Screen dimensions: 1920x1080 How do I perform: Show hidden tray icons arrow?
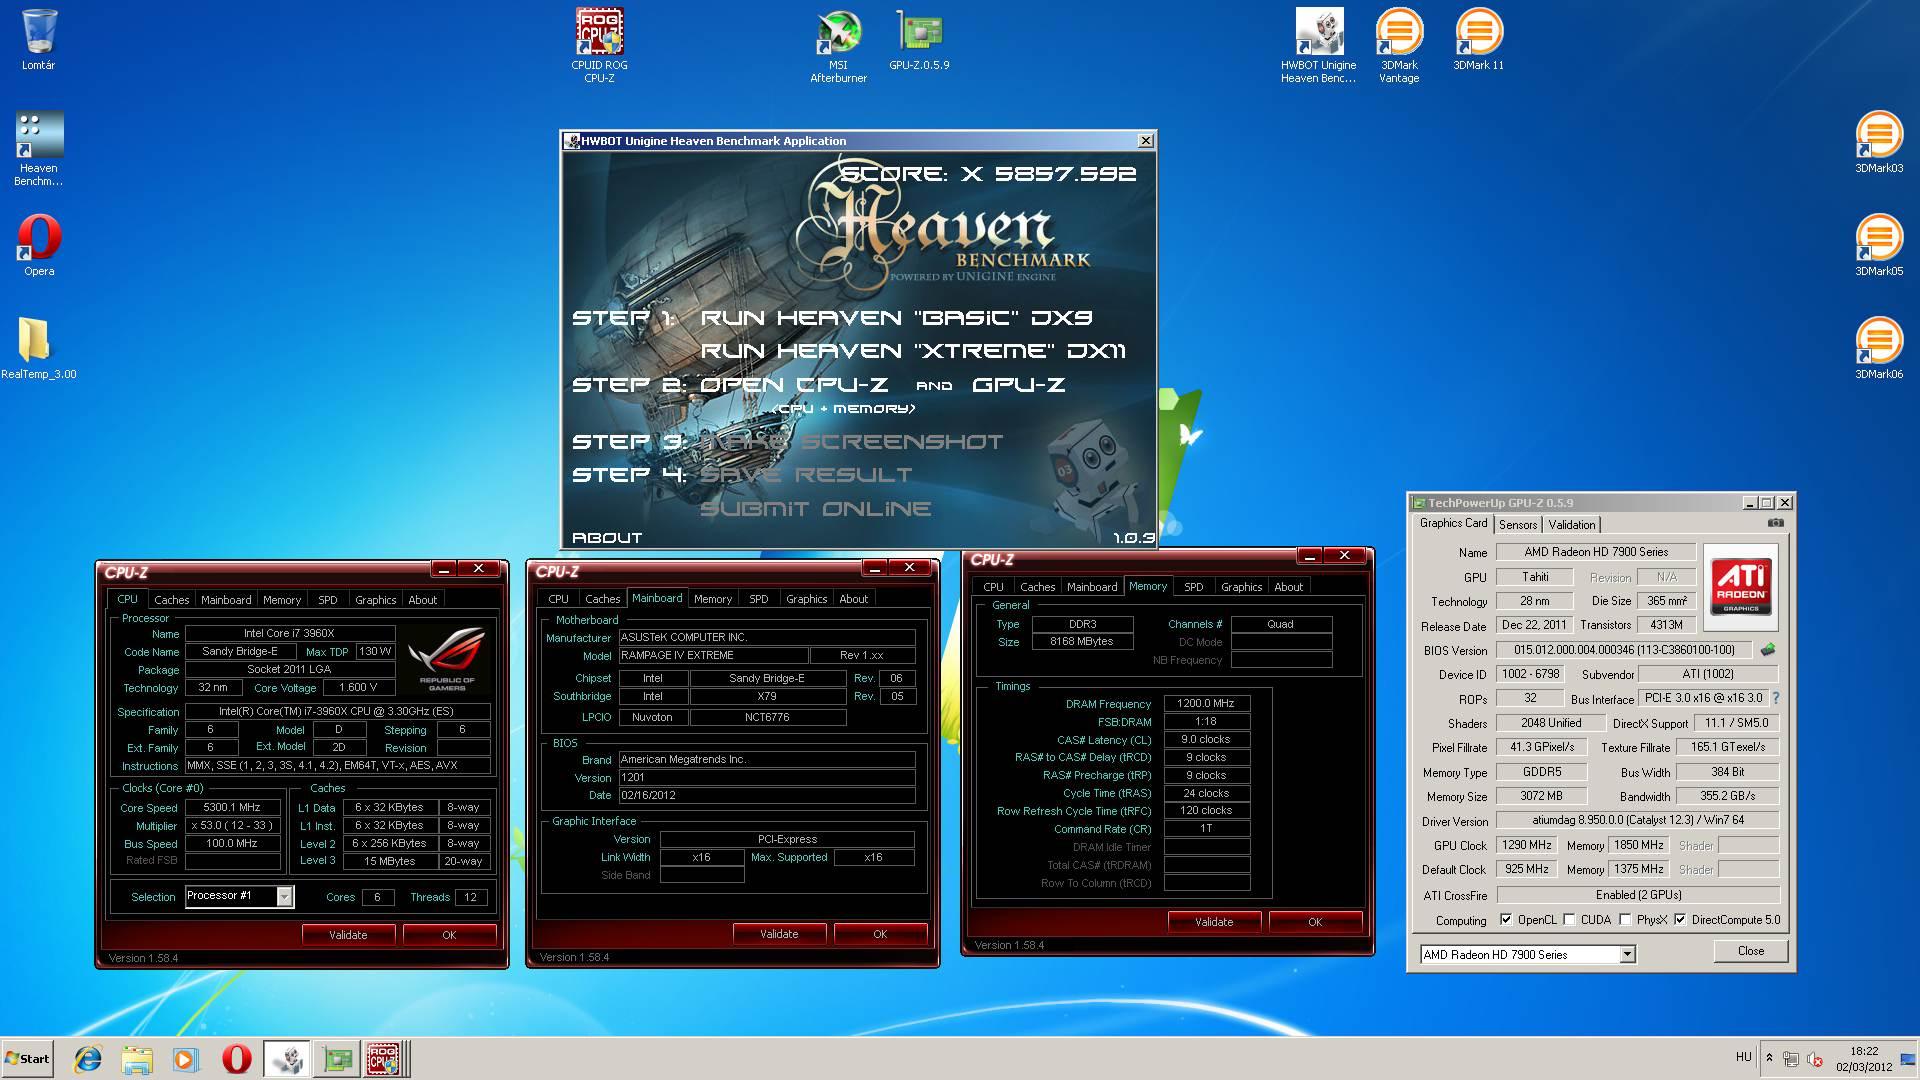(x=1769, y=1058)
